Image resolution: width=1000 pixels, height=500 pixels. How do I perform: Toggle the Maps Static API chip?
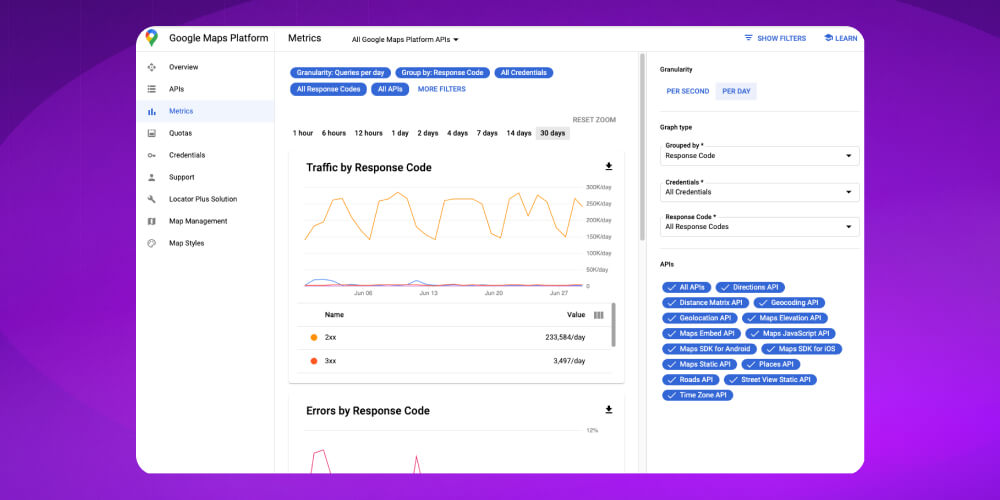click(x=700, y=364)
